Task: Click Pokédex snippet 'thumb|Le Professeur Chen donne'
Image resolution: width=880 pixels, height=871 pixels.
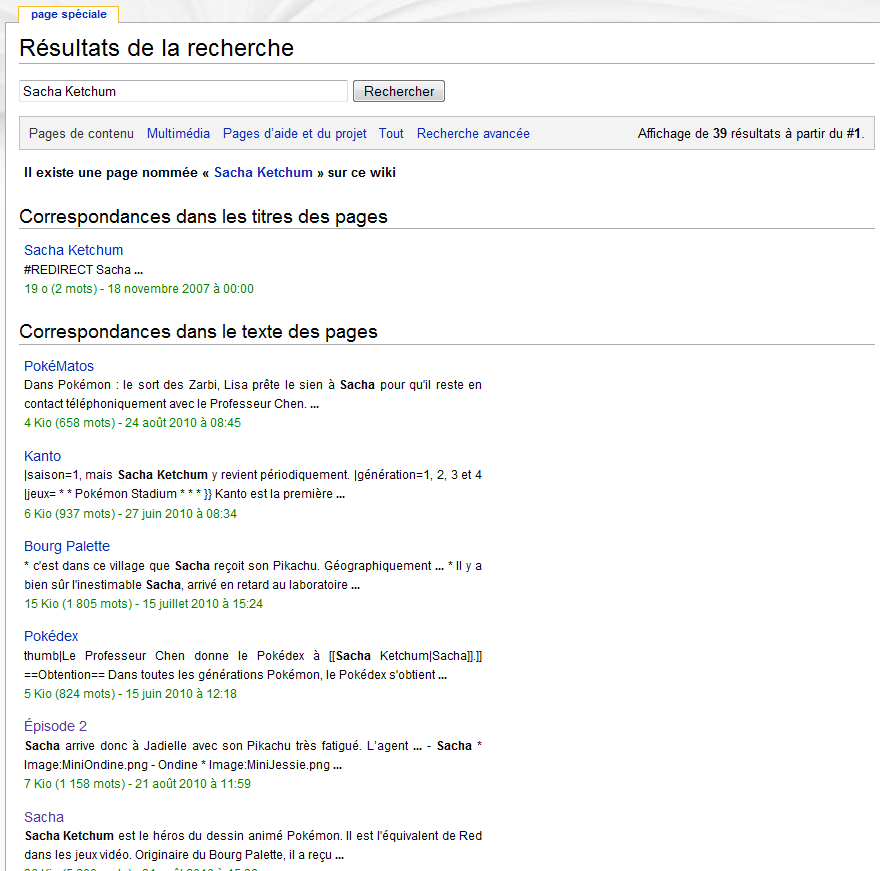Action: pyautogui.click(x=253, y=665)
